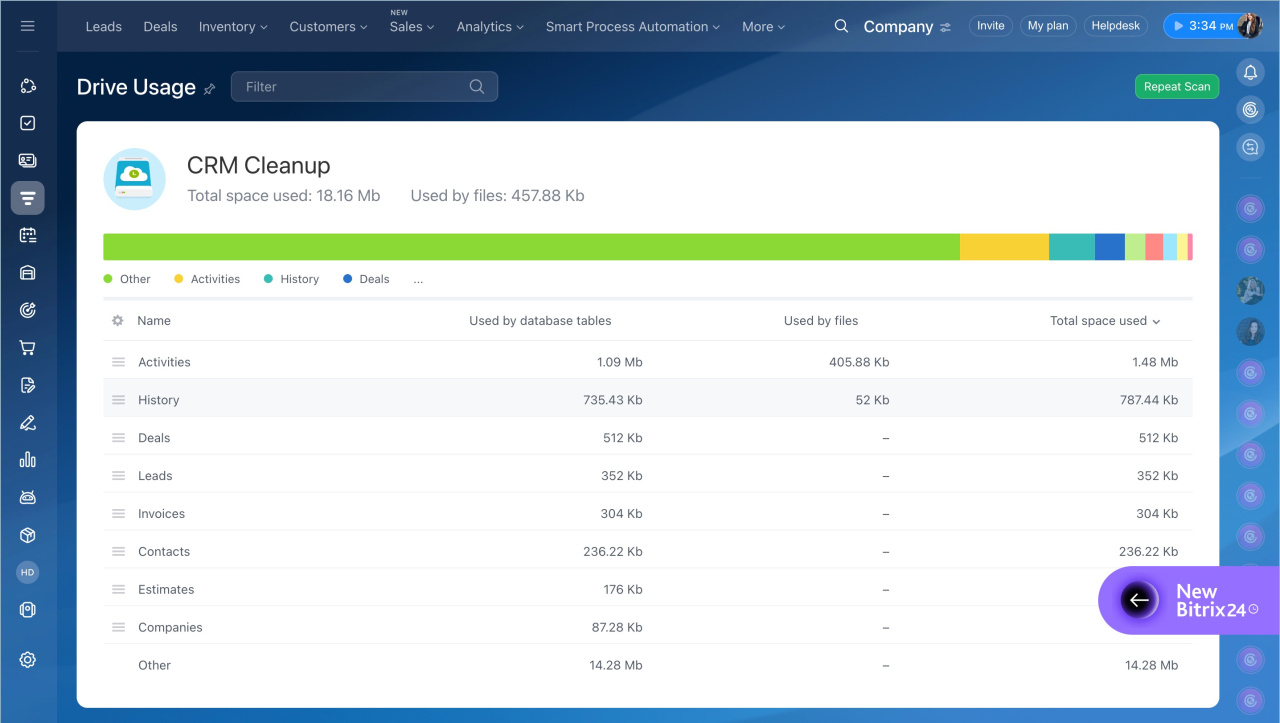This screenshot has height=723, width=1280.
Task: Expand the More menu in the top navigation
Action: (763, 27)
